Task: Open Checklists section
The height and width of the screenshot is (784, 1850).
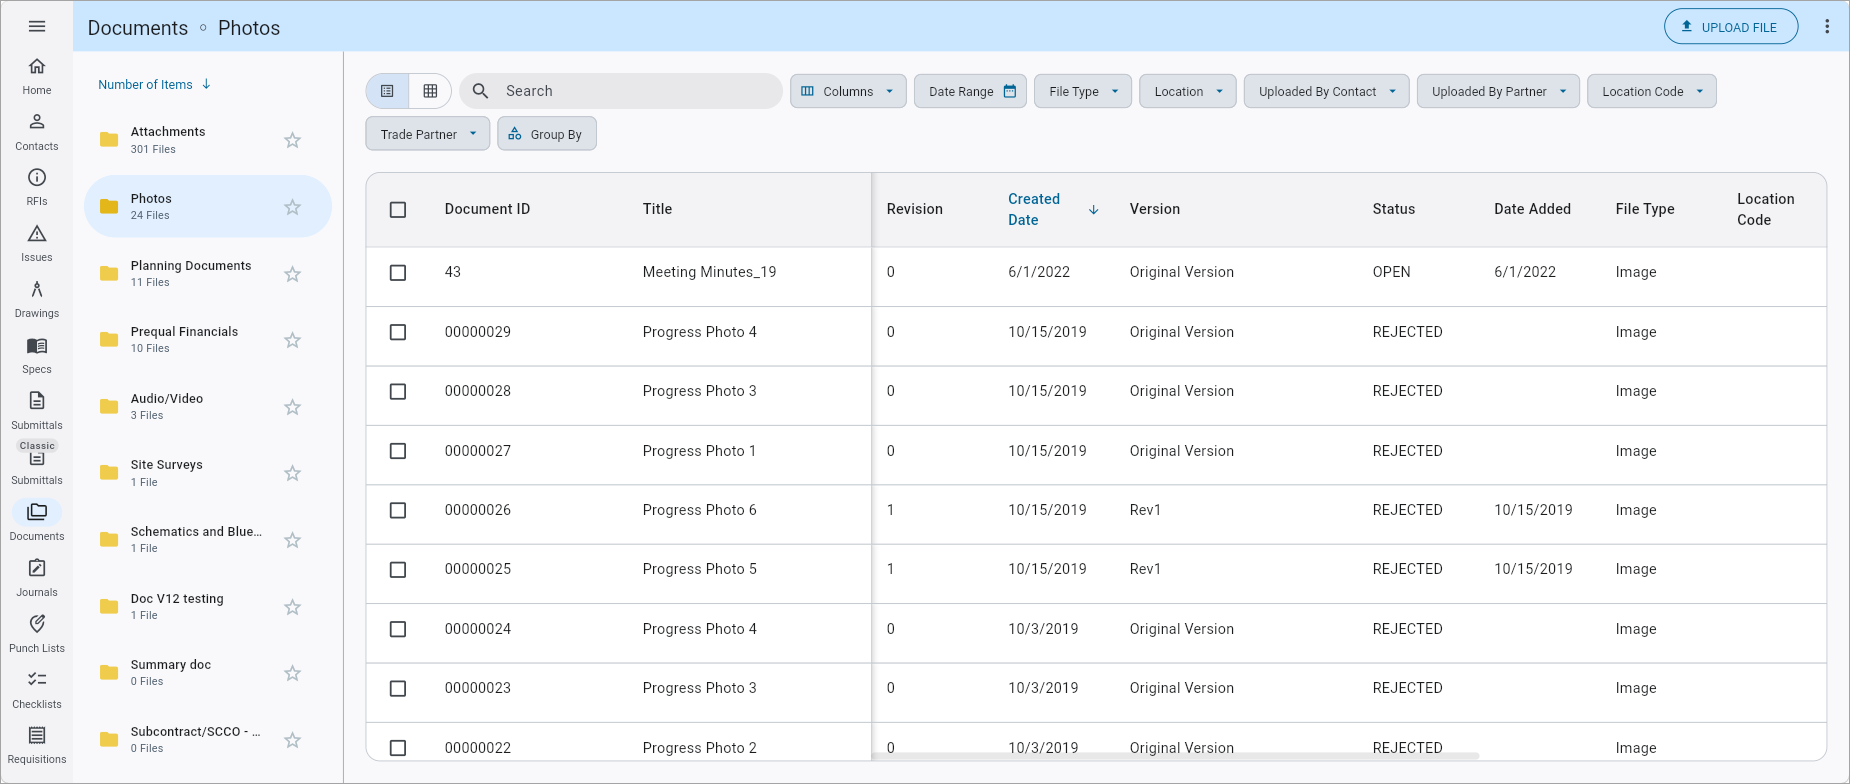Action: 37,690
